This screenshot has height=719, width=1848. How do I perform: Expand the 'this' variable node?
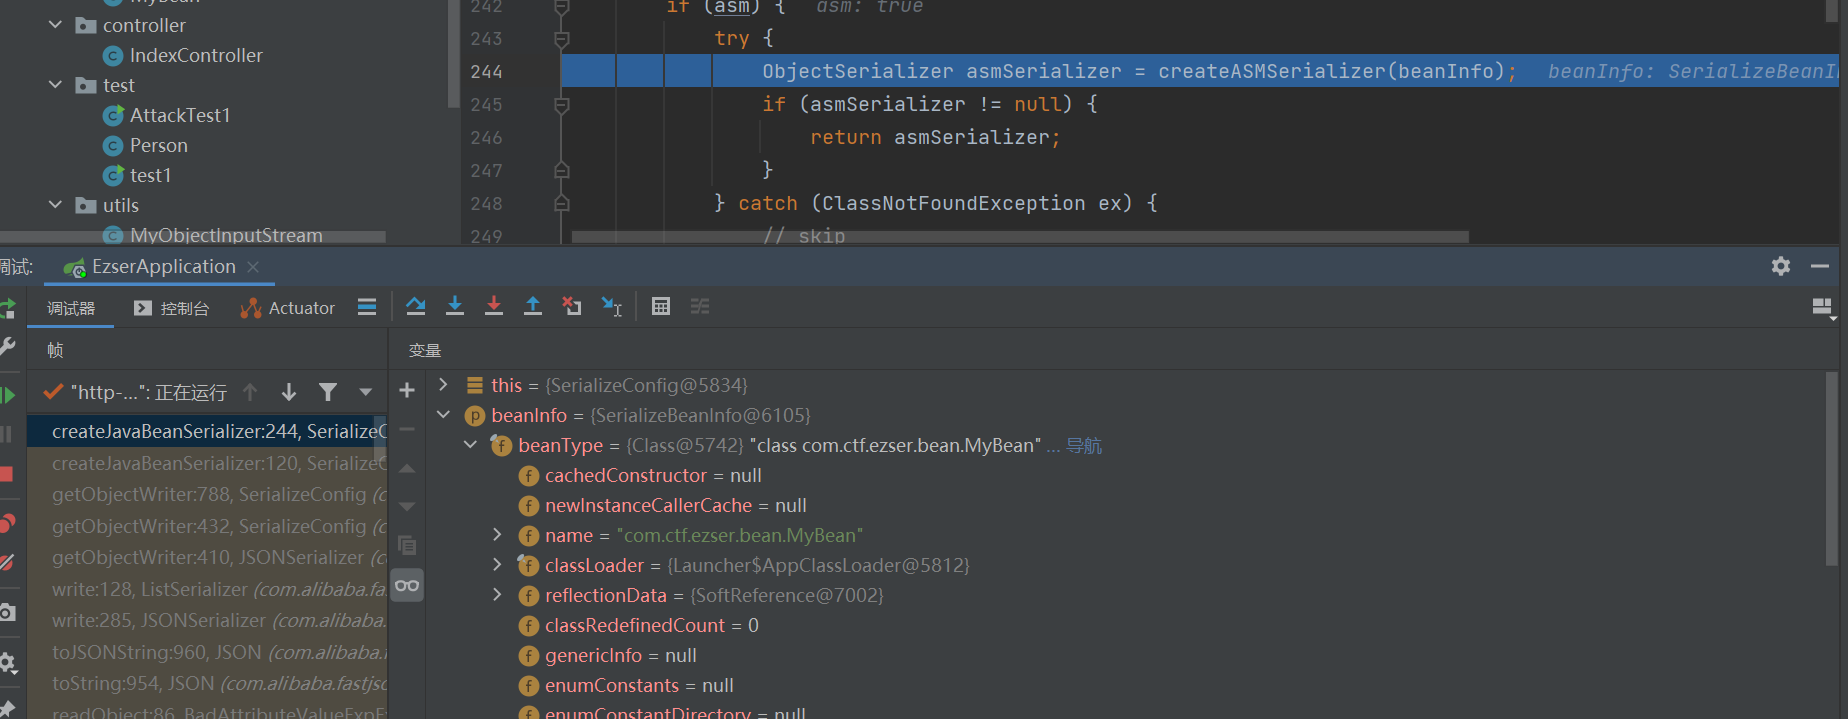pos(444,385)
